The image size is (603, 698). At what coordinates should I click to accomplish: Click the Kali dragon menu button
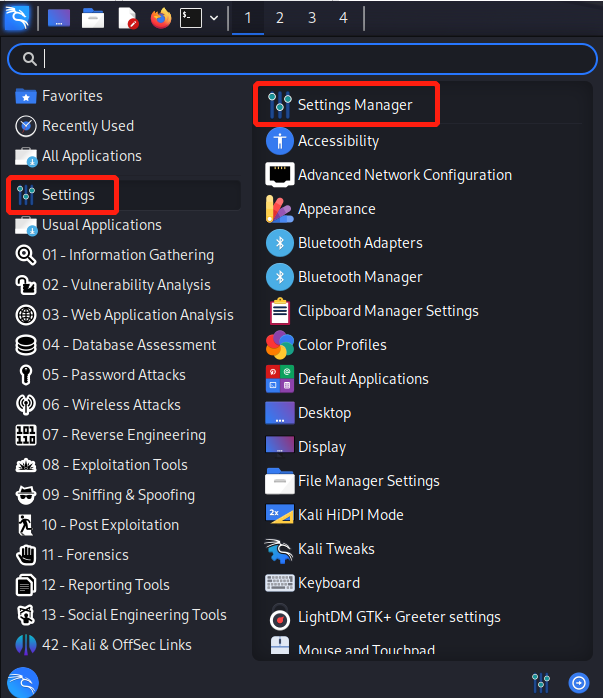pos(17,18)
